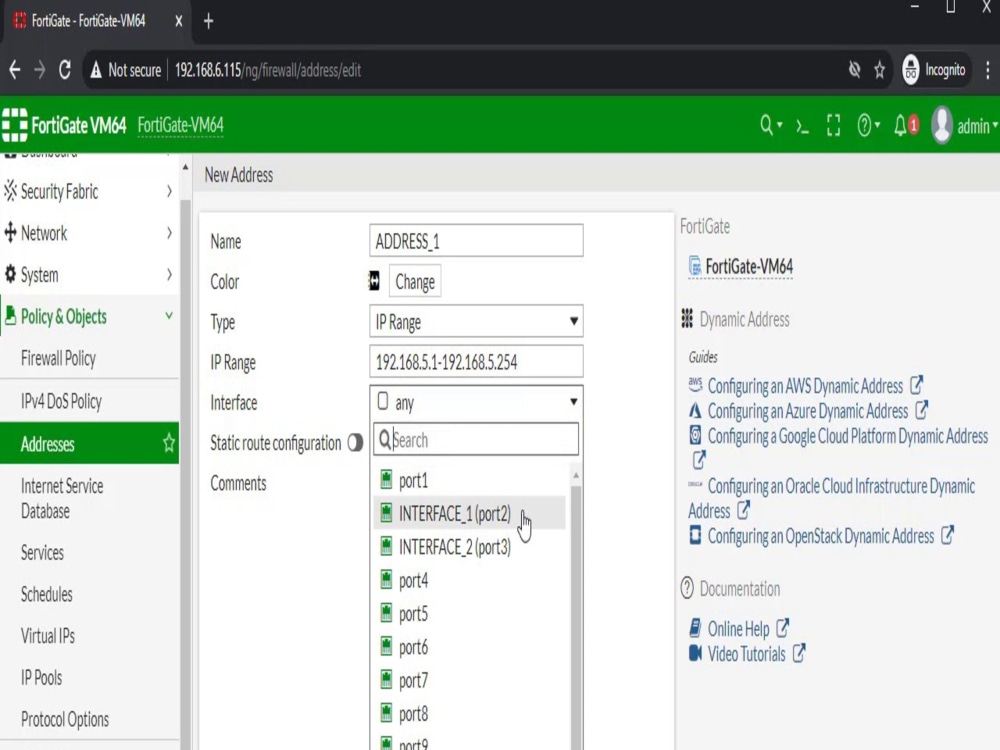Screen dimensions: 1000x750
Task: Click the FortiGate logo icon
Action: pos(15,124)
